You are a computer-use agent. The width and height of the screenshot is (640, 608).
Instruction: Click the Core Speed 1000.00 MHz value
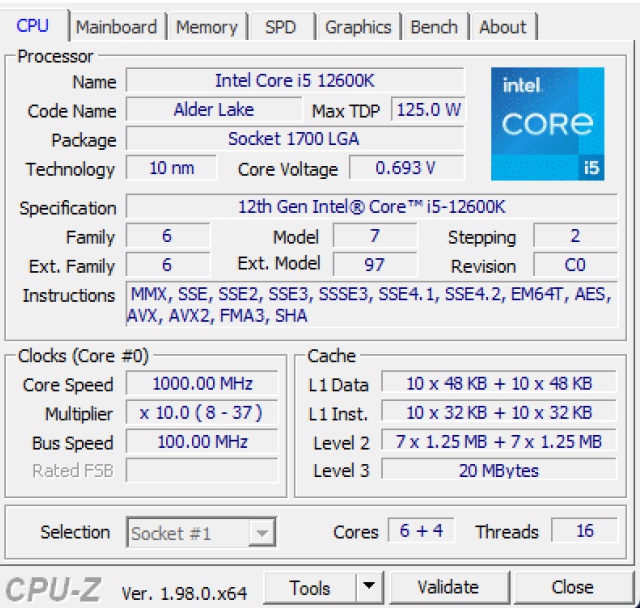coord(202,383)
